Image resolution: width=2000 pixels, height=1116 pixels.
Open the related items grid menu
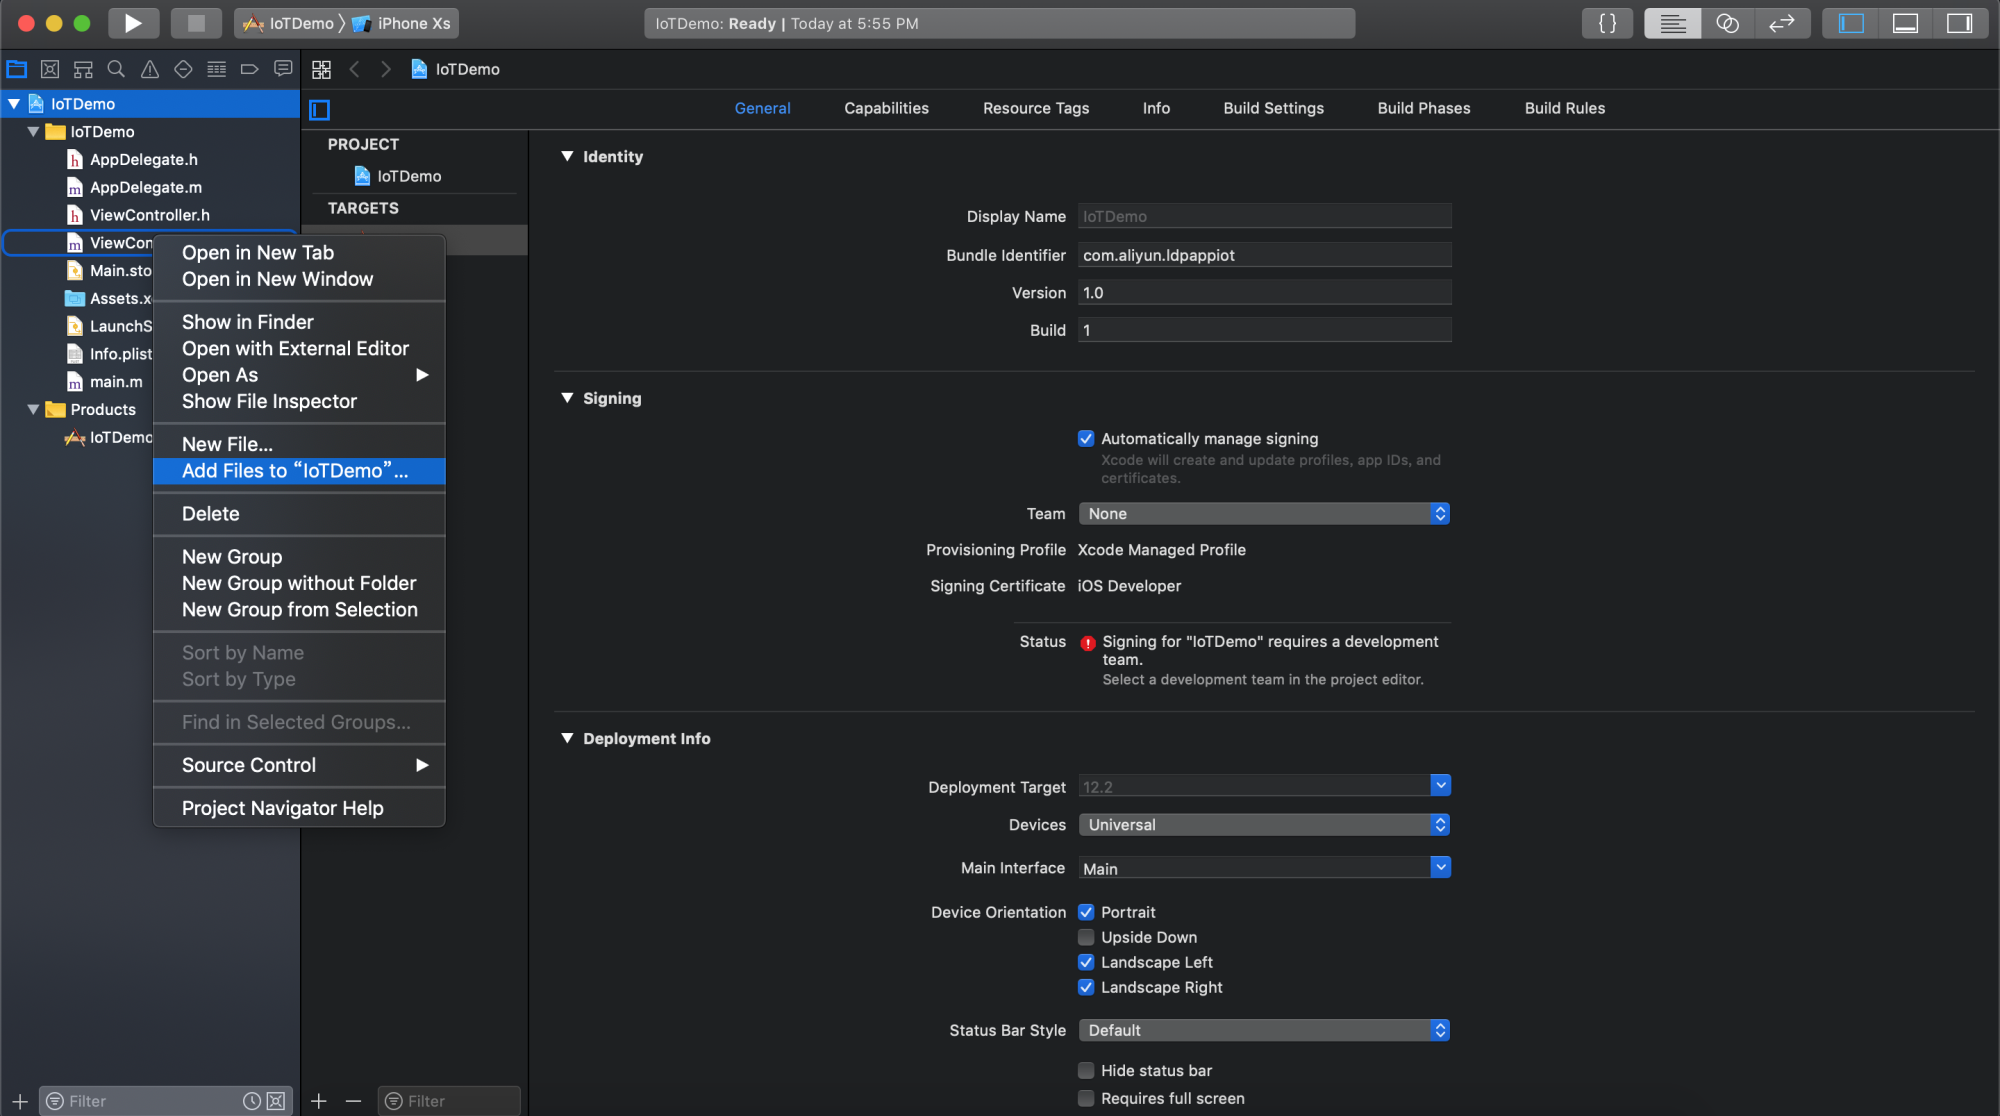(x=321, y=69)
